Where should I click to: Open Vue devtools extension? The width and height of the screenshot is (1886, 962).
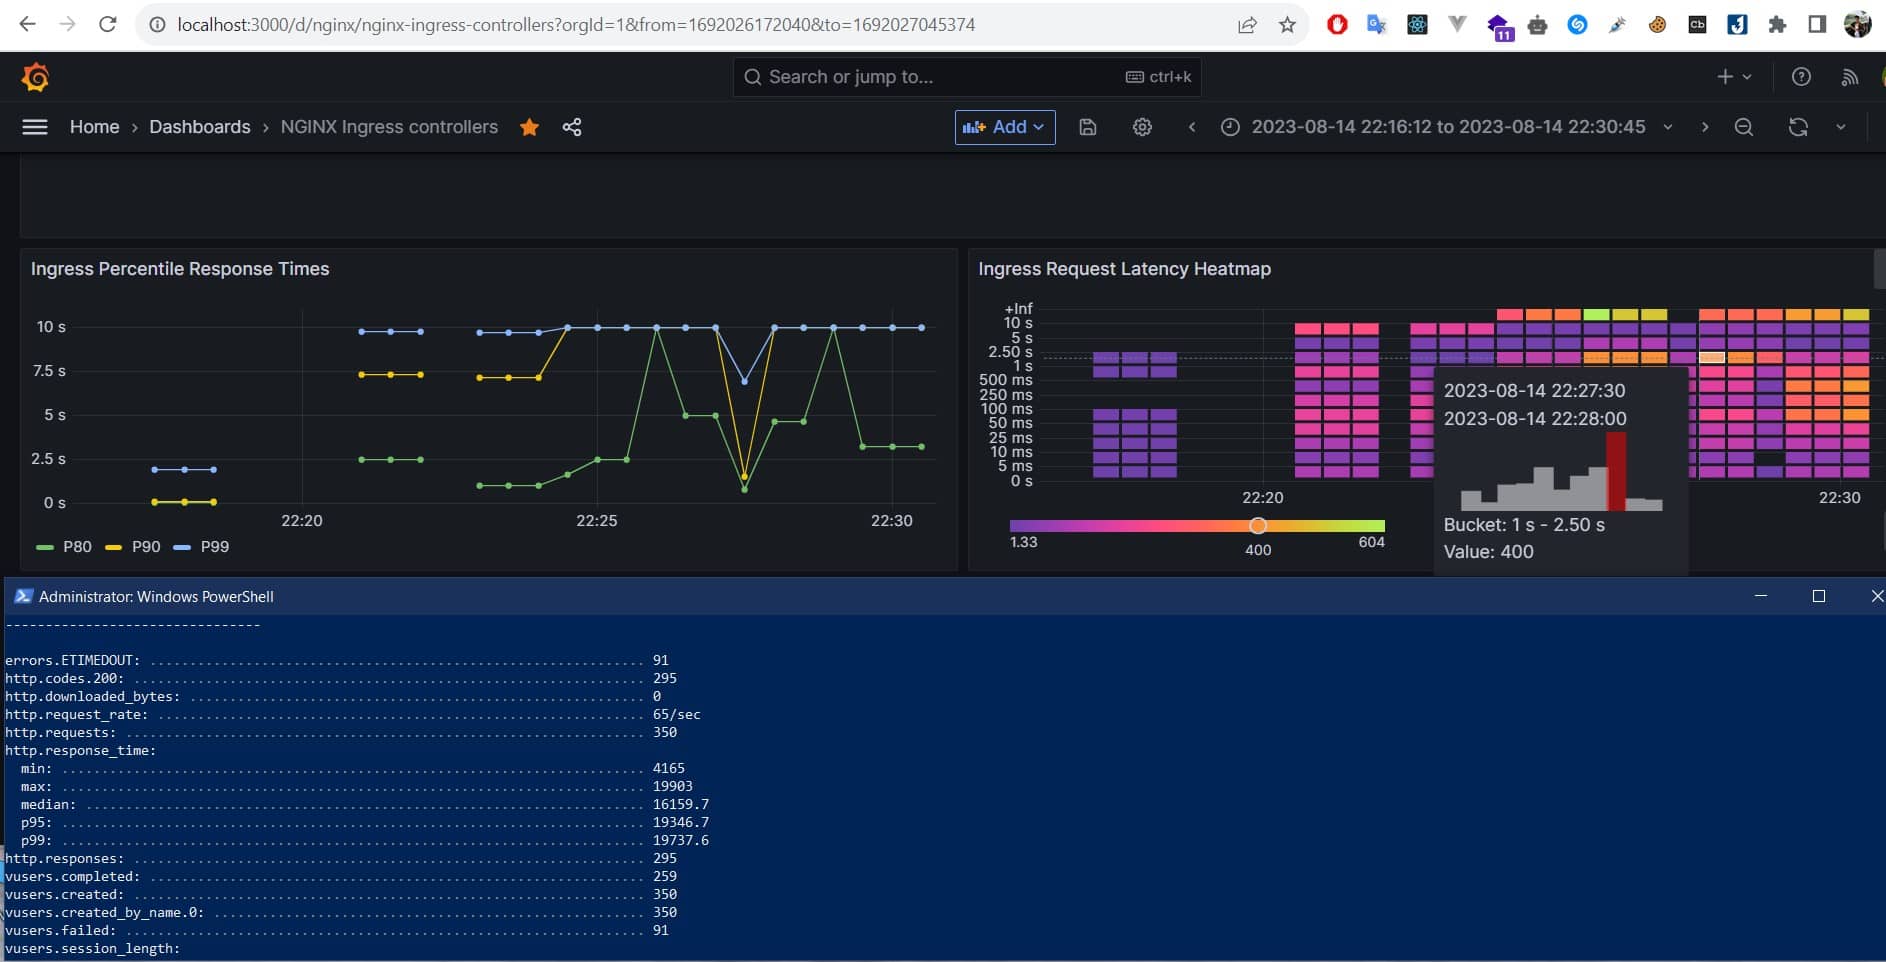point(1457,25)
